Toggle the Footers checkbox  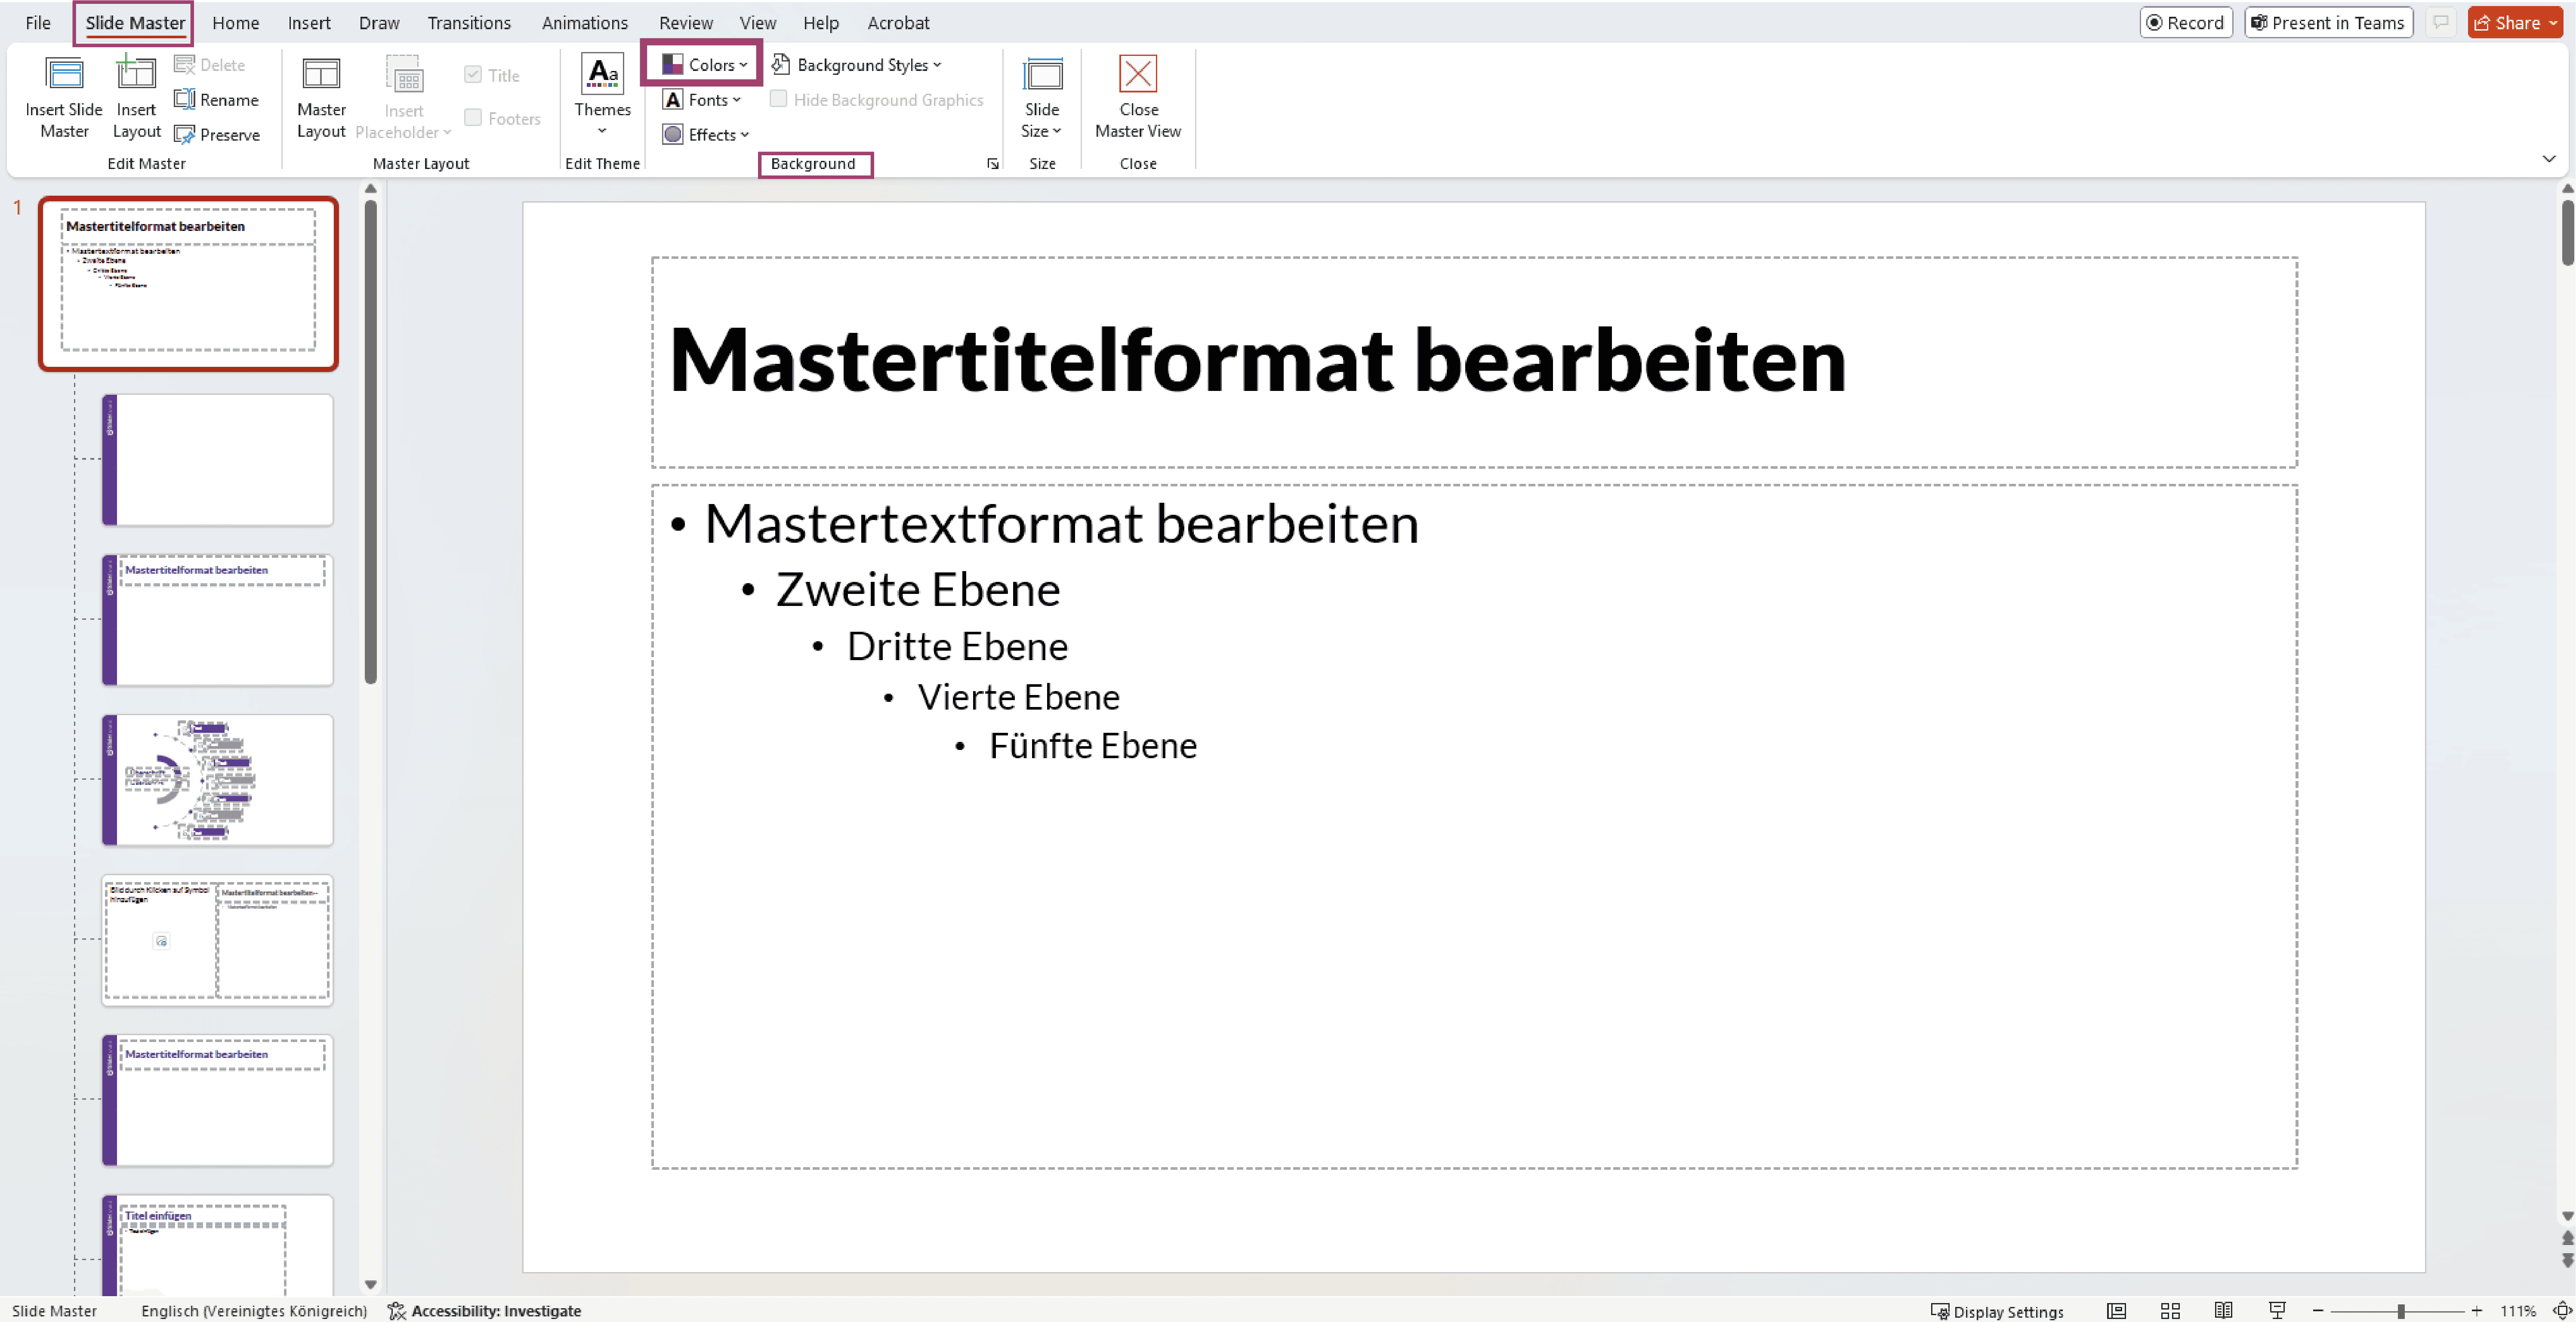point(473,118)
